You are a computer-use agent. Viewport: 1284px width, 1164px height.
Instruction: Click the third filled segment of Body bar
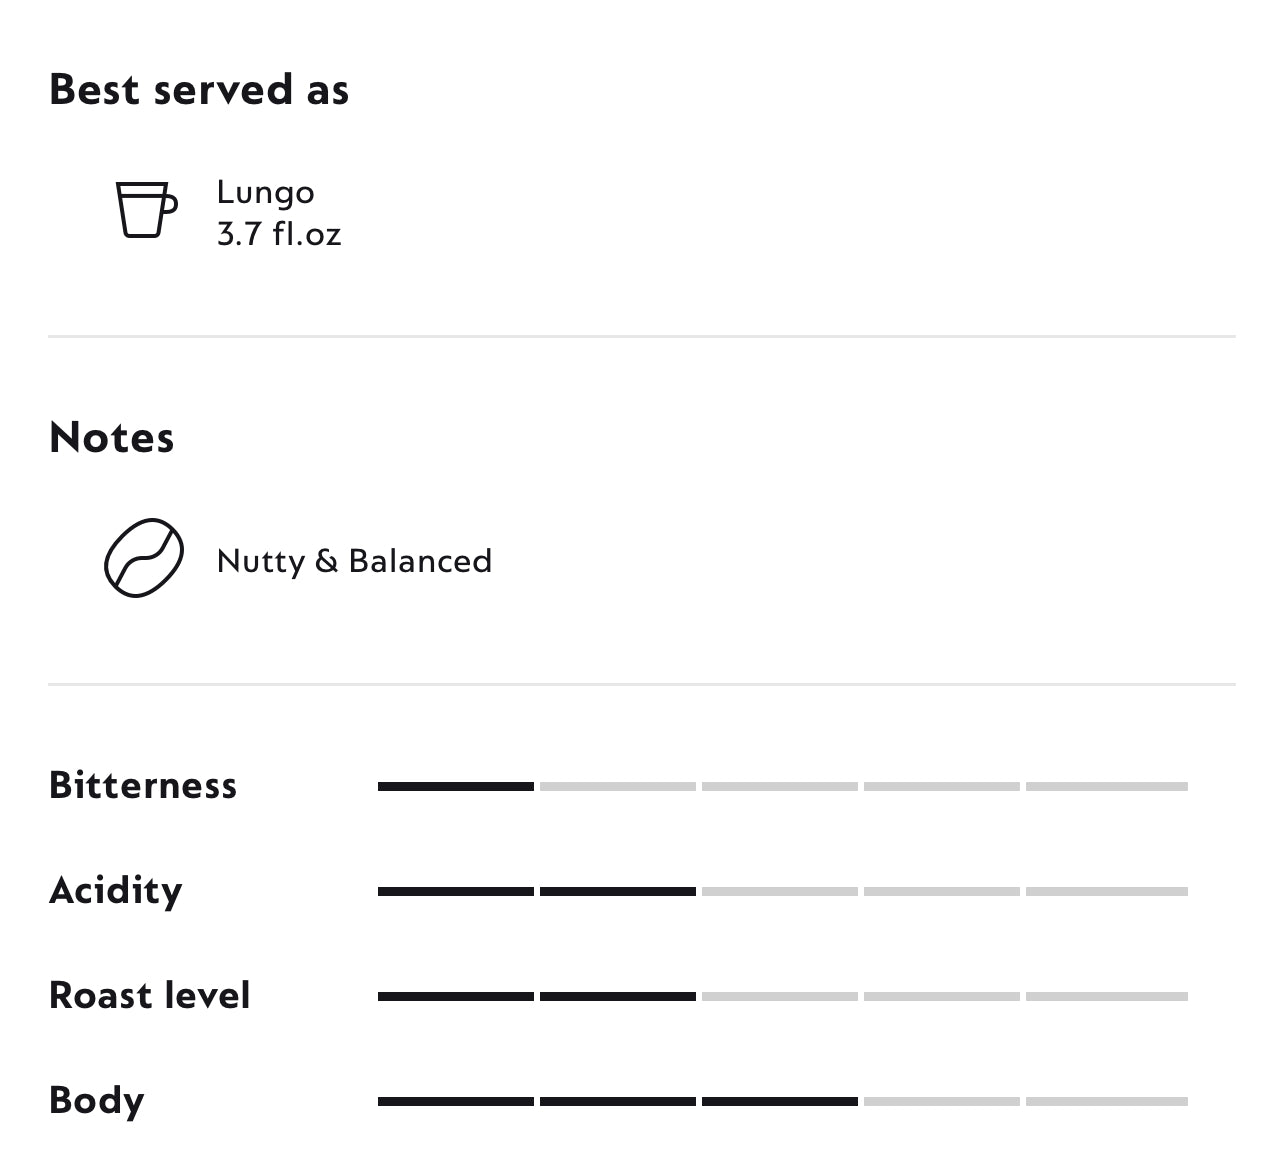780,1101
